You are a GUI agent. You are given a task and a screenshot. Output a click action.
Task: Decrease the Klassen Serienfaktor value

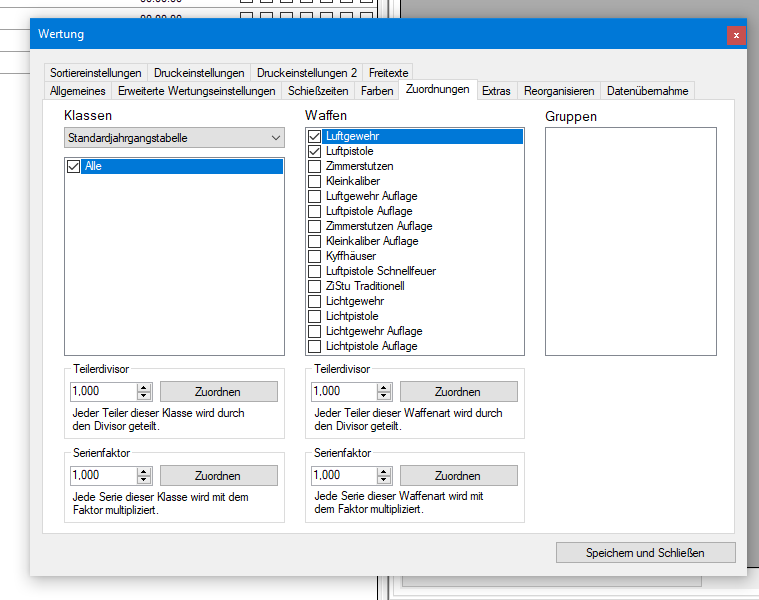click(144, 480)
